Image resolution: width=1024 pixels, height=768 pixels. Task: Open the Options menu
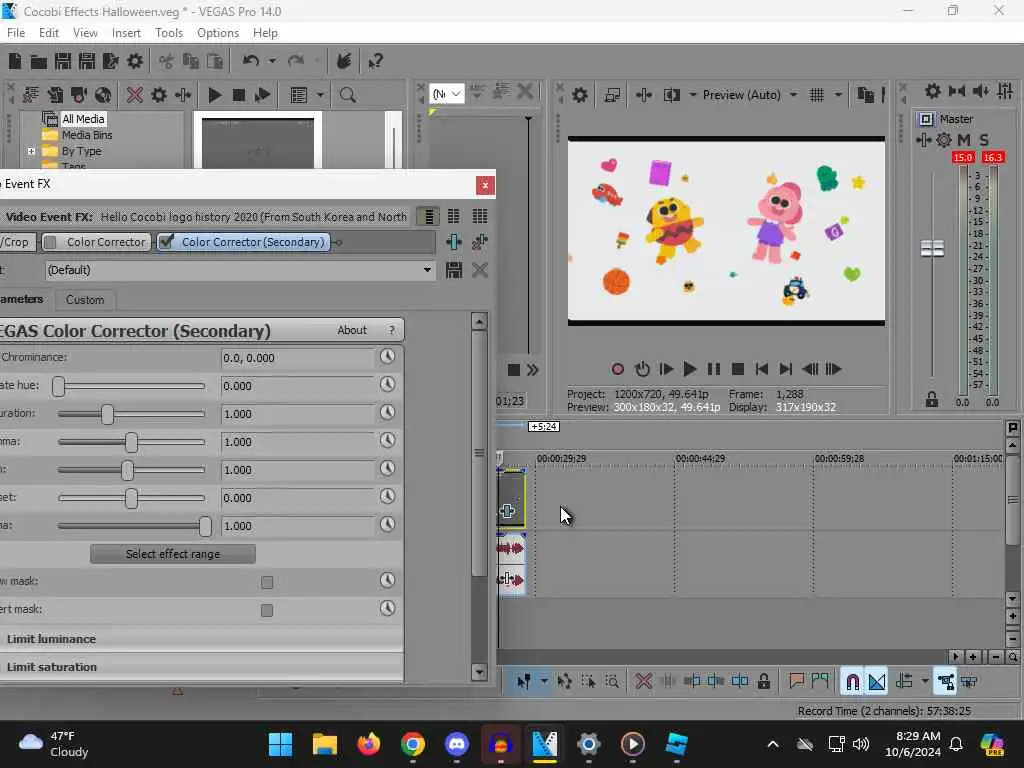point(218,33)
